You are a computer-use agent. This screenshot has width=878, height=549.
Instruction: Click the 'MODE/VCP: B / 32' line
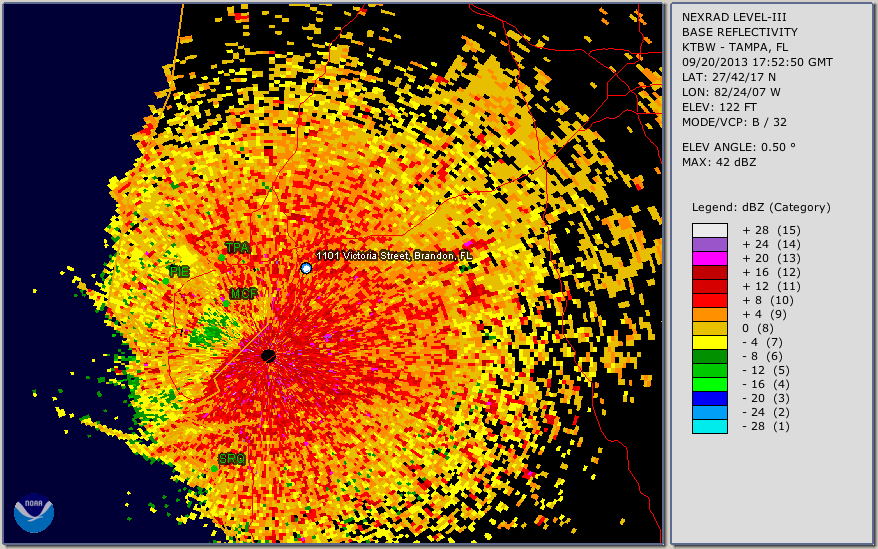click(x=734, y=122)
